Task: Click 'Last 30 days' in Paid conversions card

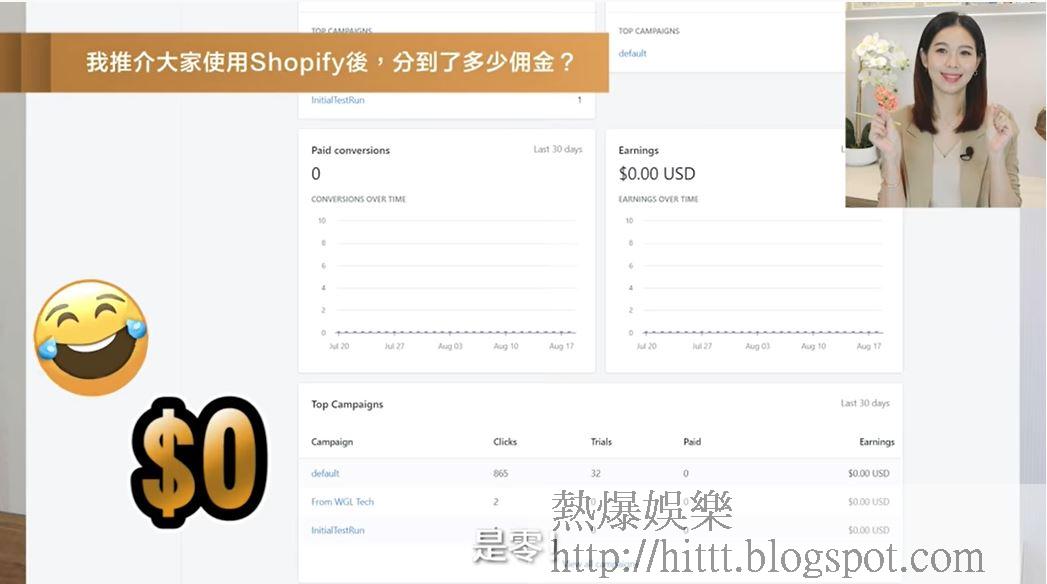Action: [x=558, y=150]
